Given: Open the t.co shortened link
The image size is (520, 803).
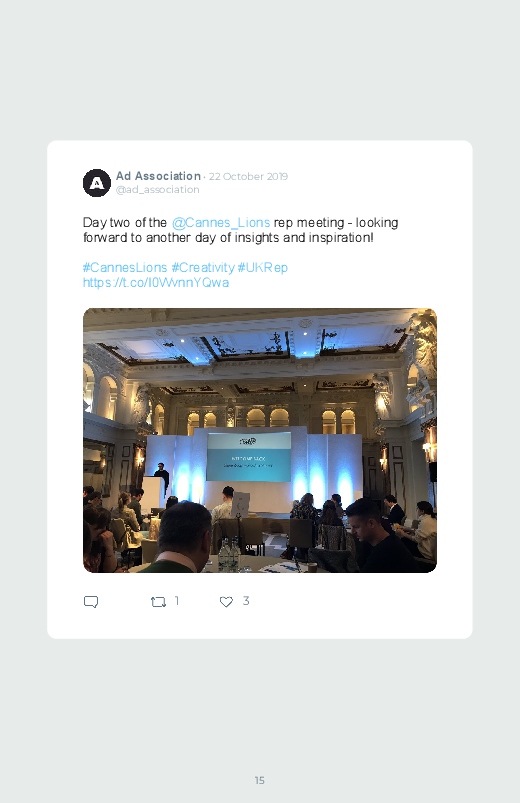Looking at the screenshot, I should pyautogui.click(x=156, y=283).
